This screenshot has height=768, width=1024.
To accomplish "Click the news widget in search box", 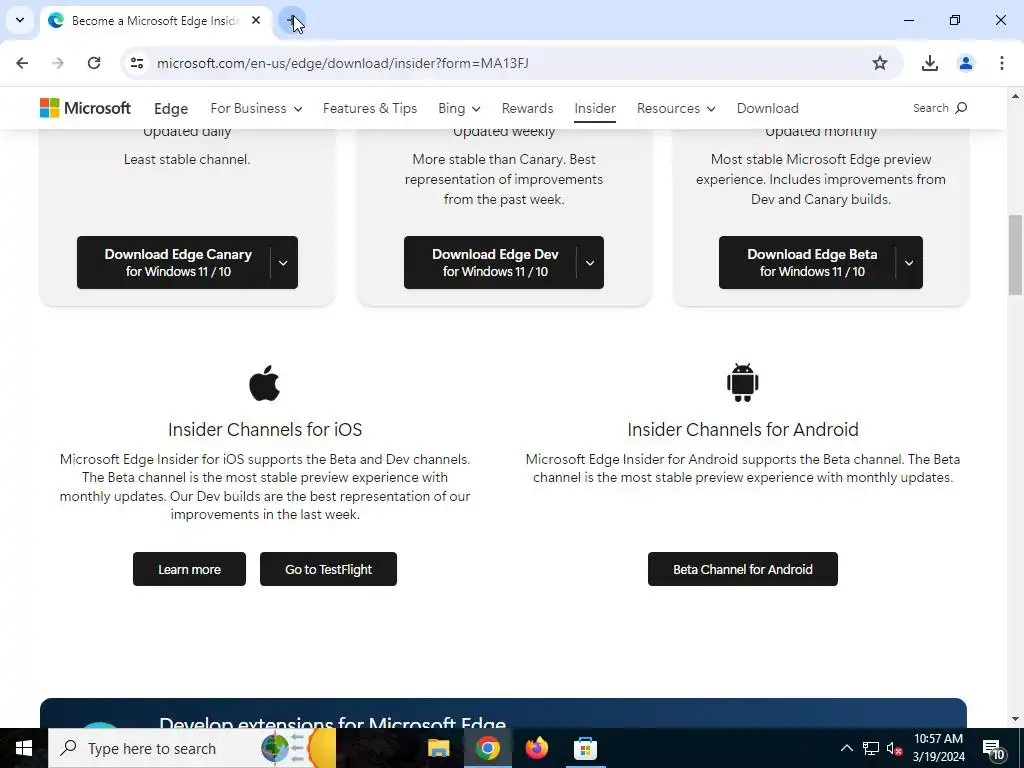I will coord(298,748).
